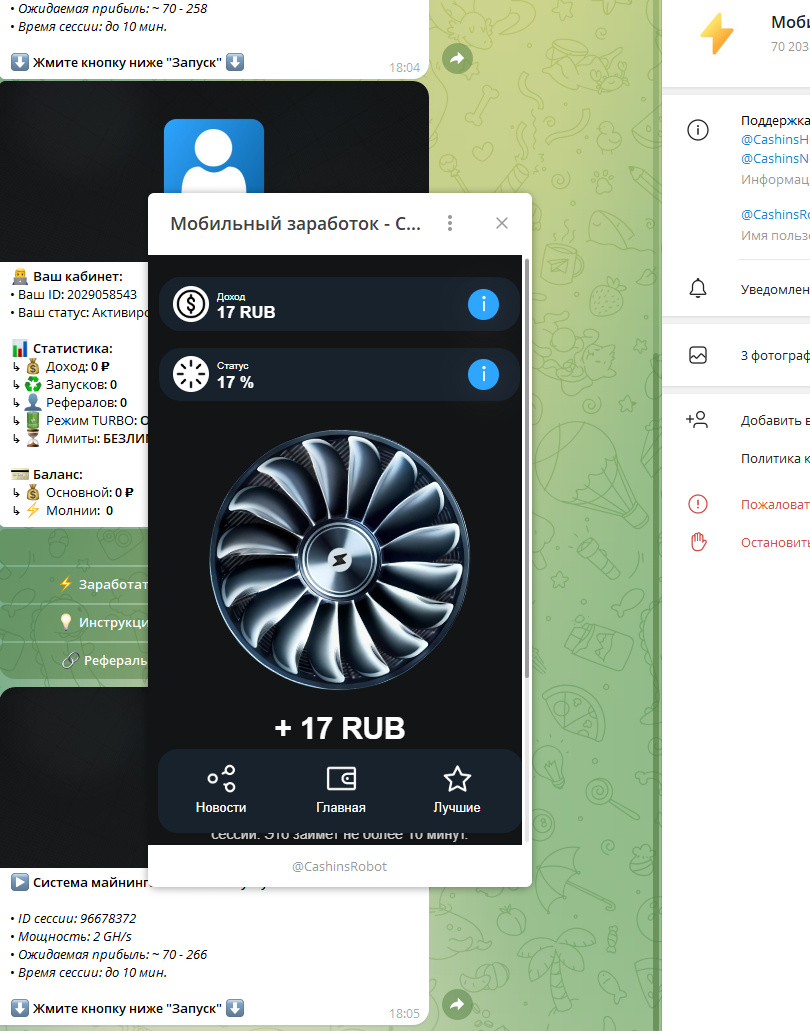Click the Реферальная bot keyboard button
810x1031 pixels.
pos(74,660)
